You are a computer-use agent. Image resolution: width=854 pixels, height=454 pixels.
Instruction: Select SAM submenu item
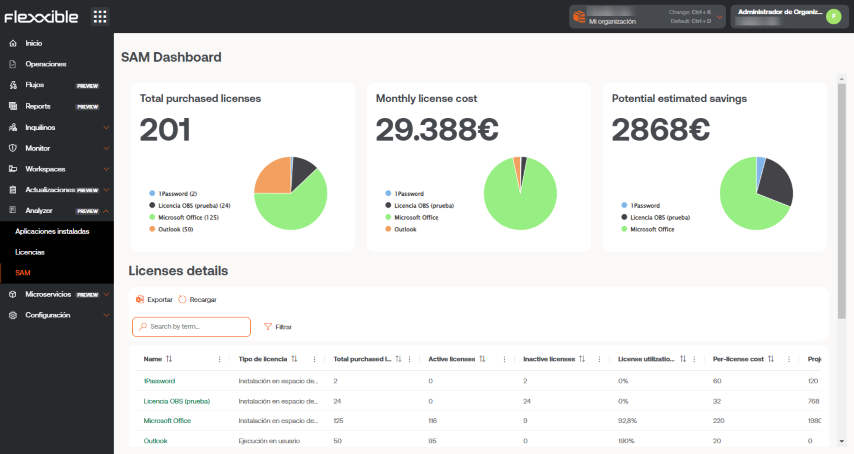coord(23,273)
